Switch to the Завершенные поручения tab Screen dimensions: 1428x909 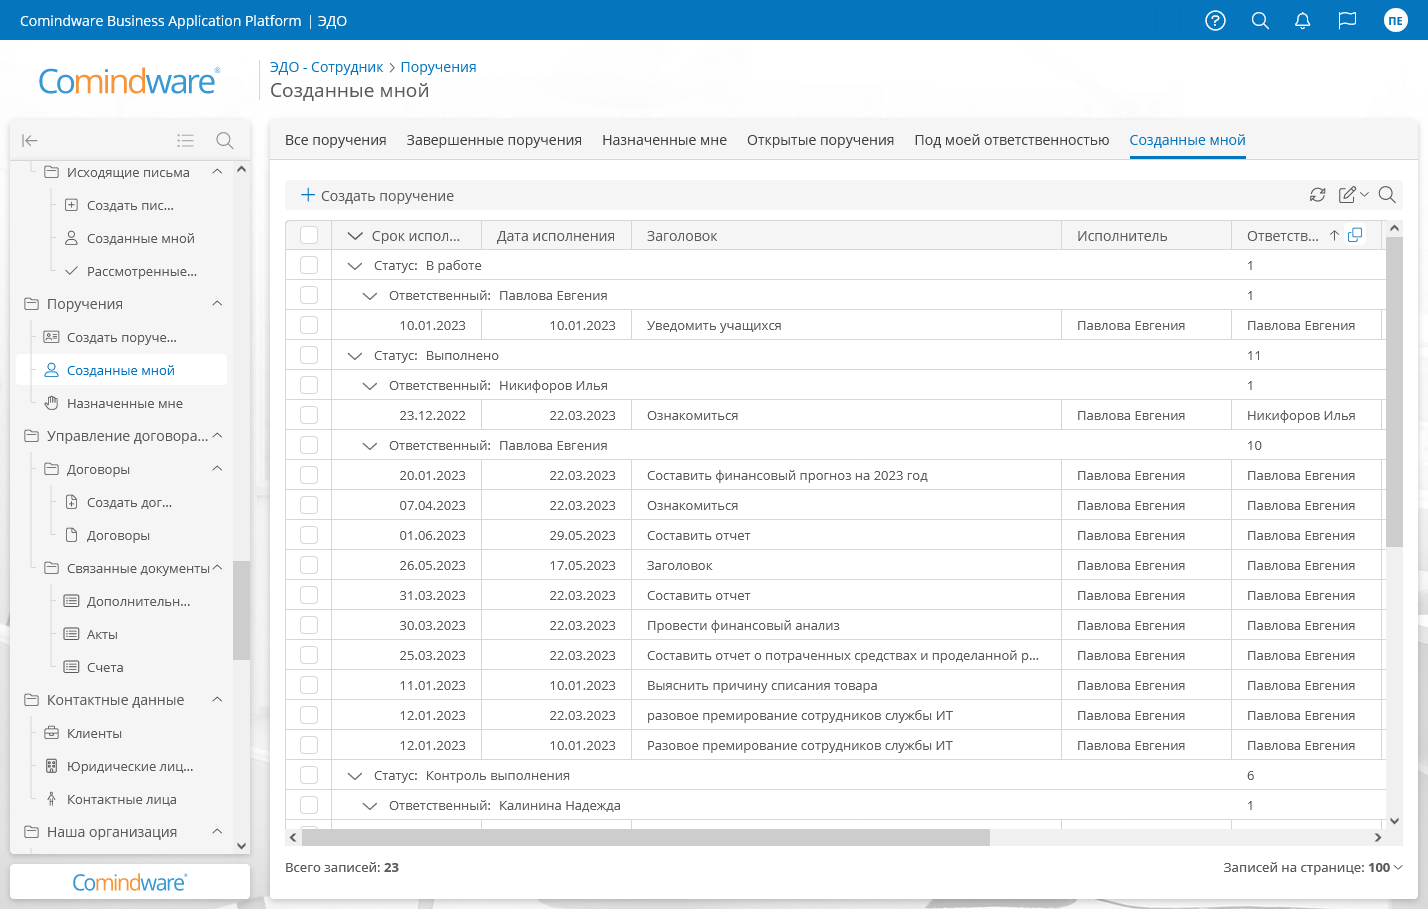[494, 140]
